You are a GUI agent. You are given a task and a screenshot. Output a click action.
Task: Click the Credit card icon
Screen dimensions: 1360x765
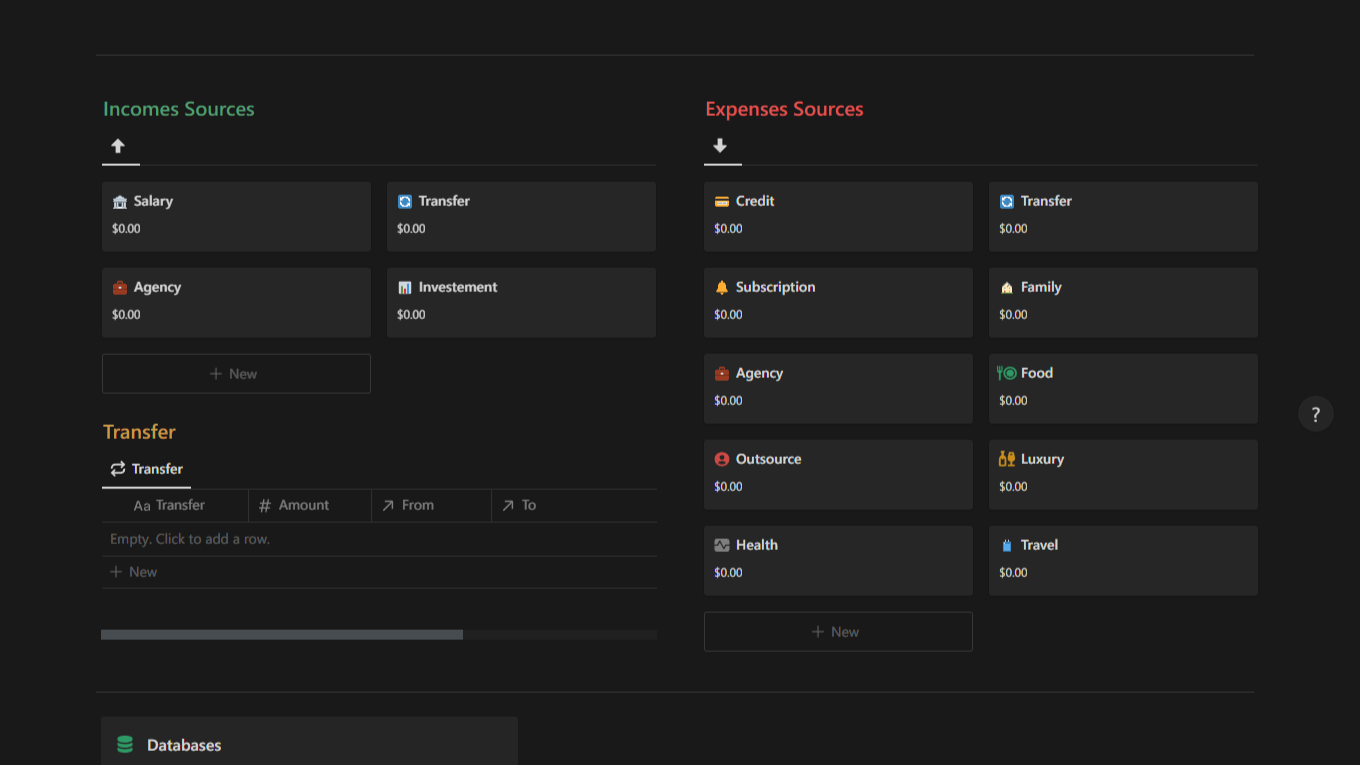click(x=722, y=202)
